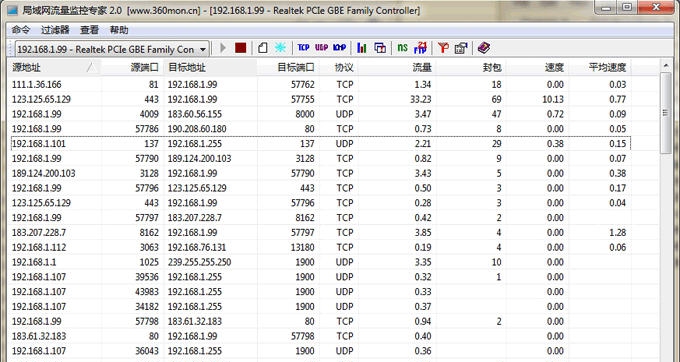Viewport: 680px width, 362px height.
Task: Click traffic value 3.85 cell
Action: (423, 232)
